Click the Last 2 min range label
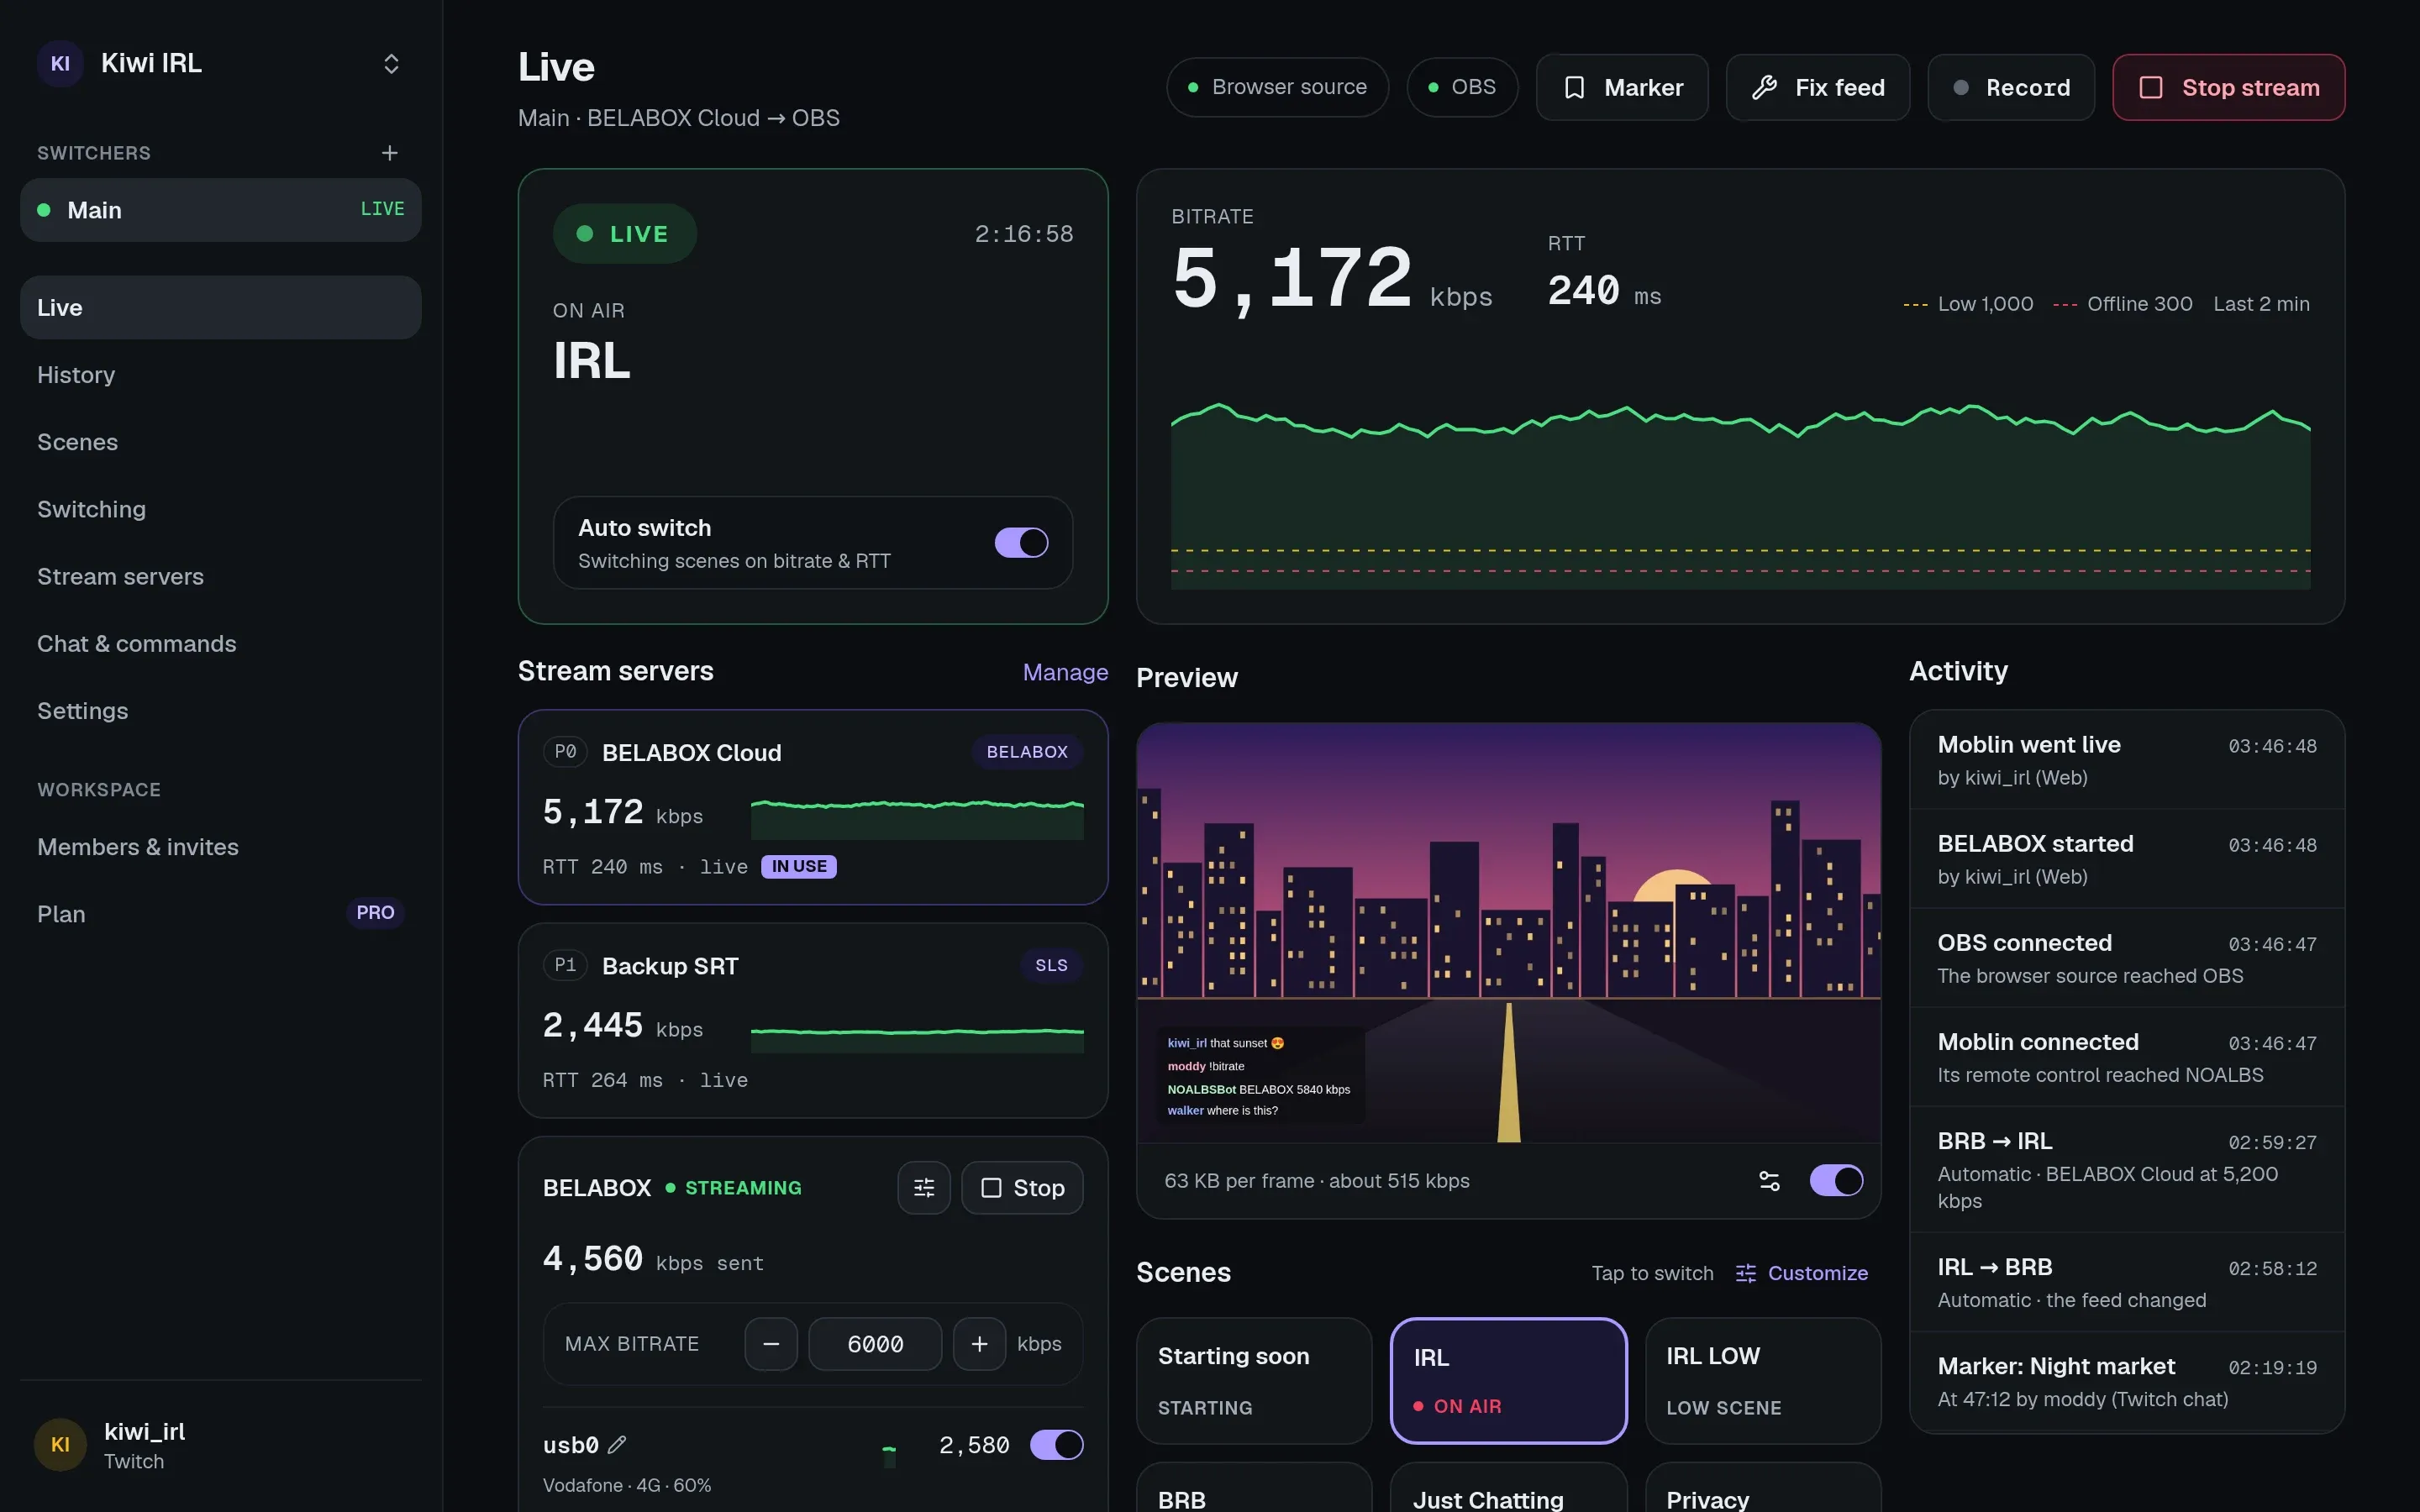The height and width of the screenshot is (1512, 2420). 2261,304
